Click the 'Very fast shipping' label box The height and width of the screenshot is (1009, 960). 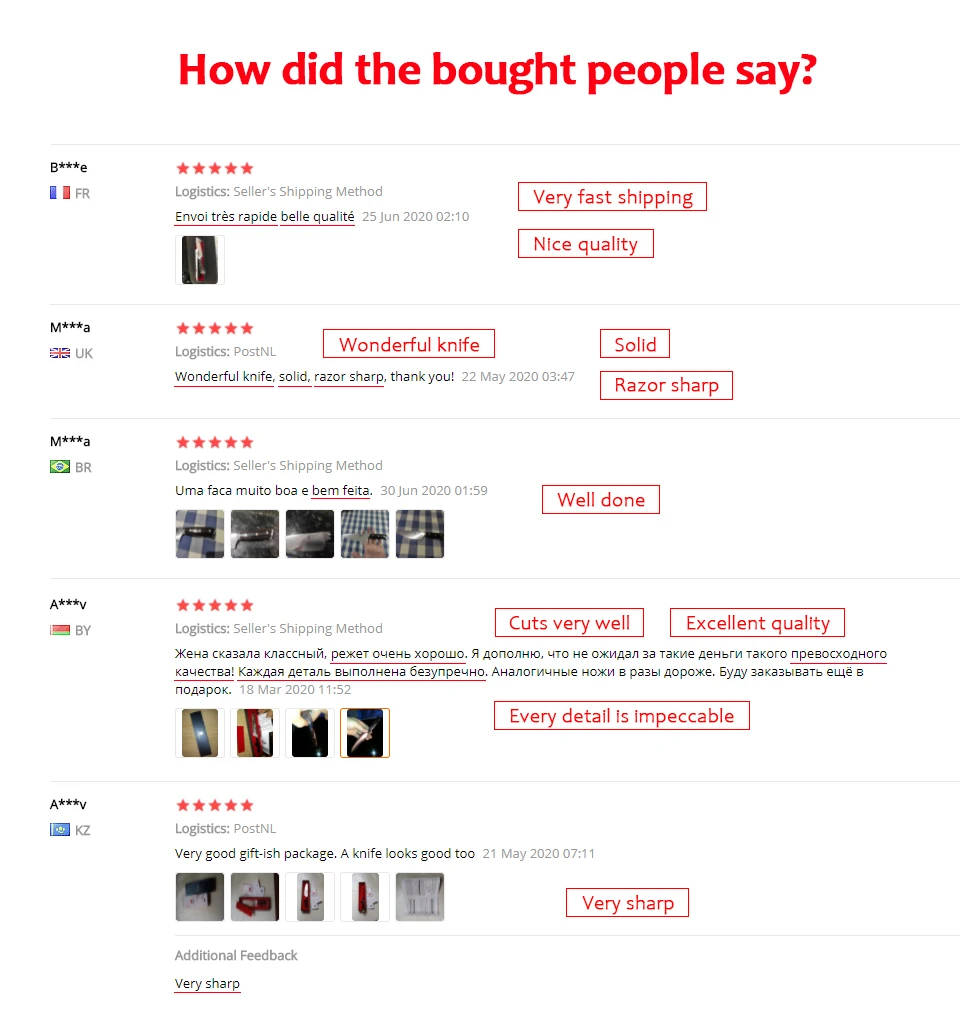[x=612, y=197]
